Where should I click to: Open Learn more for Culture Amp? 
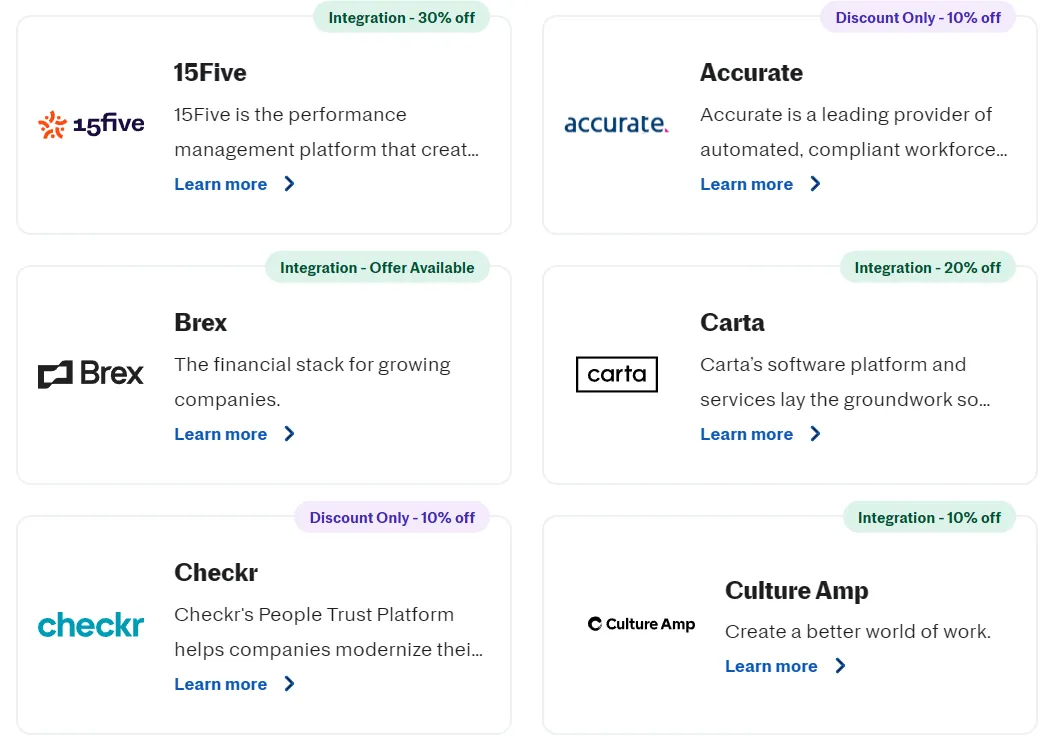pyautogui.click(x=772, y=666)
